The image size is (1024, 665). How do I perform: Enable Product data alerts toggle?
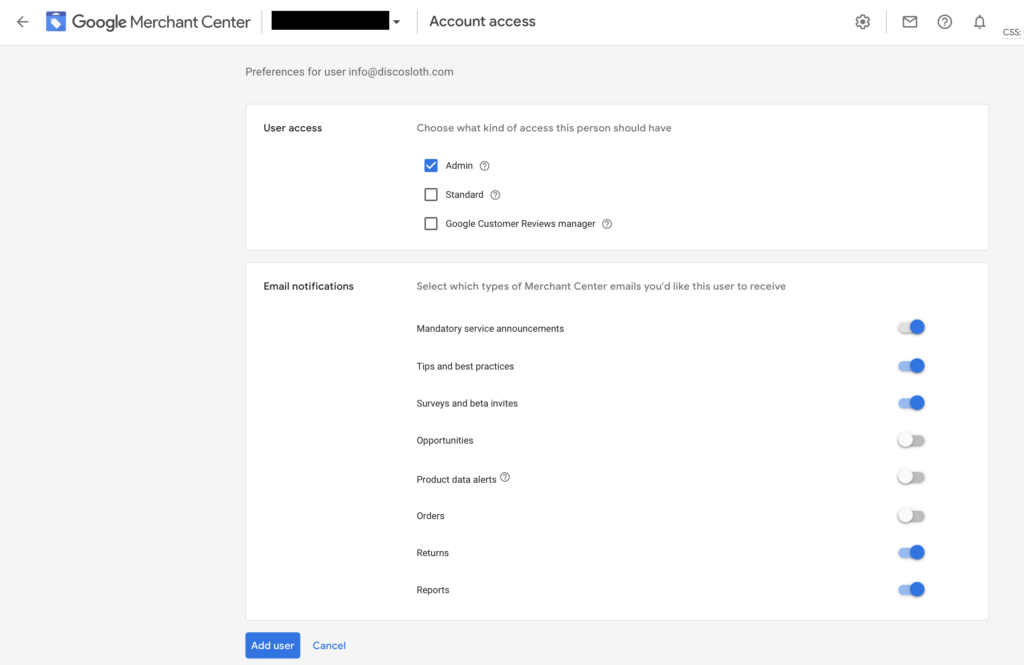(911, 478)
